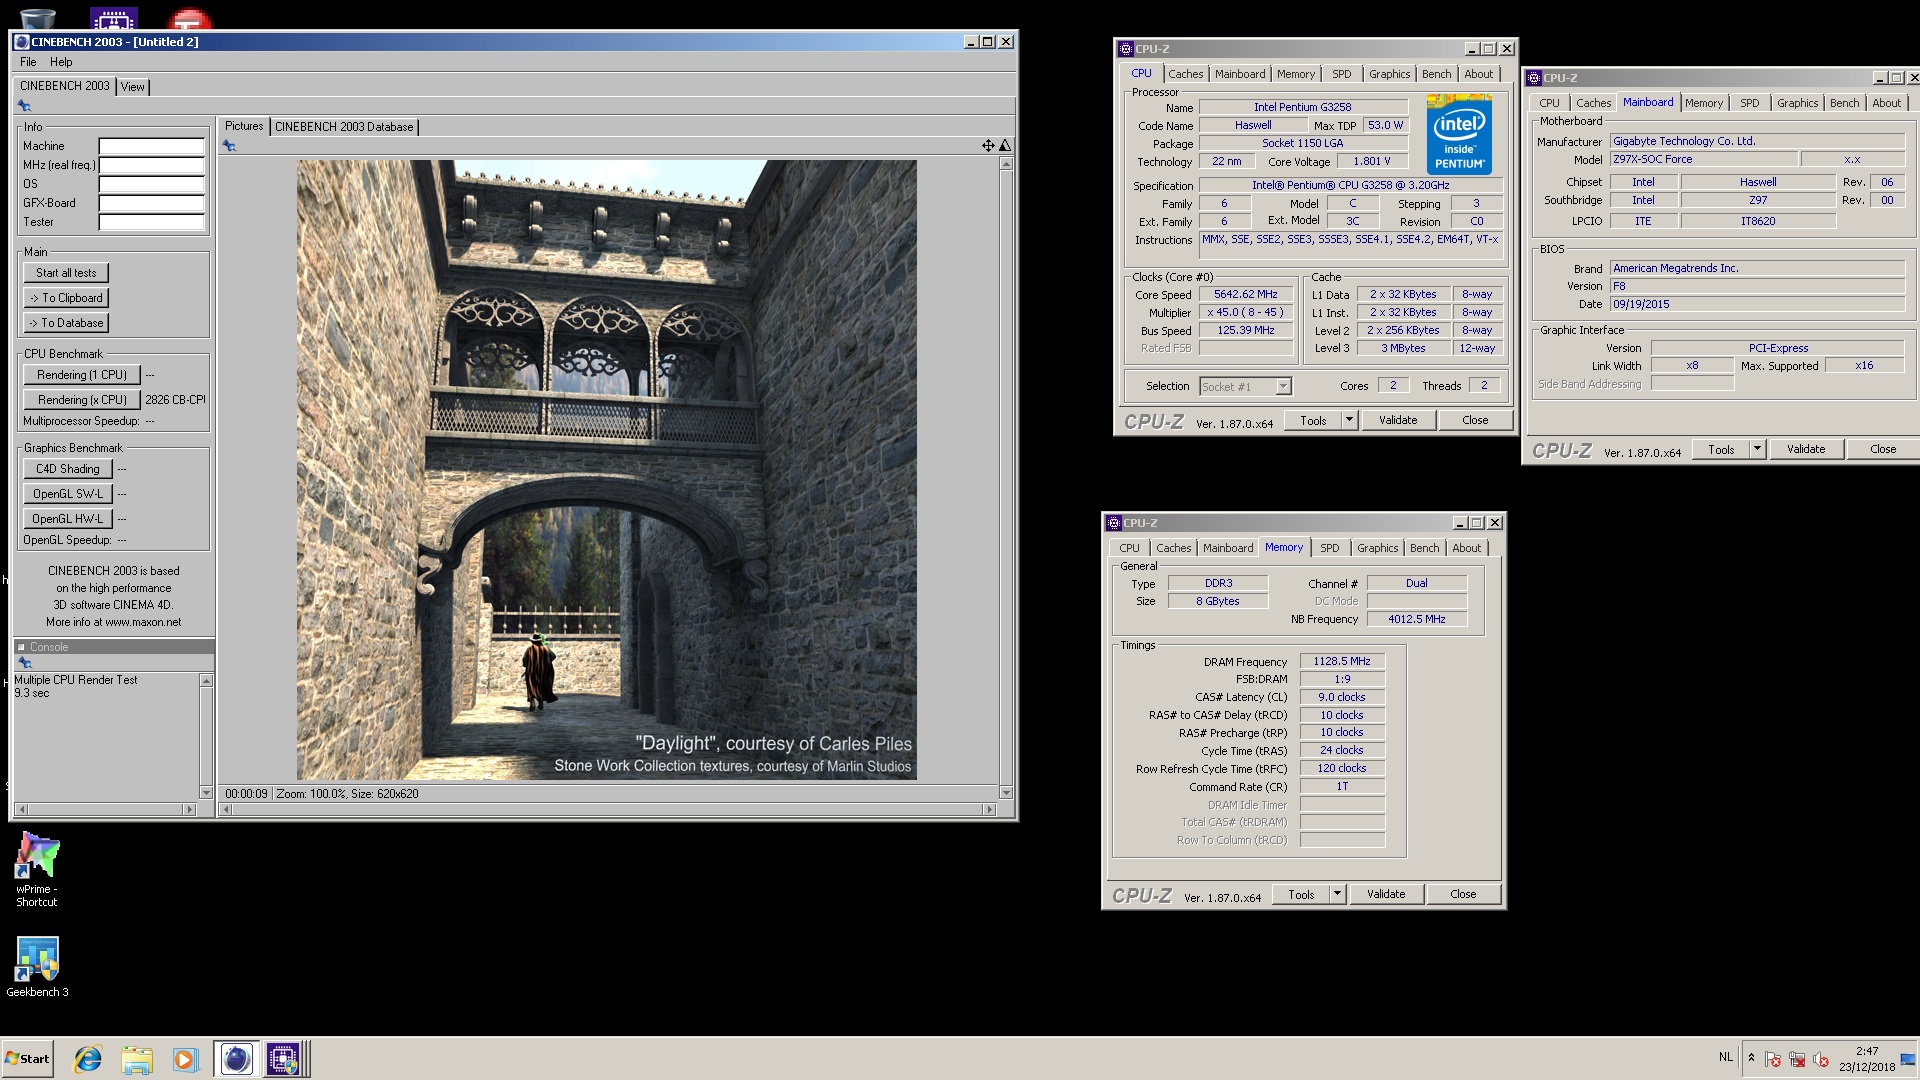Screen dimensions: 1920x1080
Task: Click the Internet Explorer taskbar icon
Action: pyautogui.click(x=88, y=1059)
